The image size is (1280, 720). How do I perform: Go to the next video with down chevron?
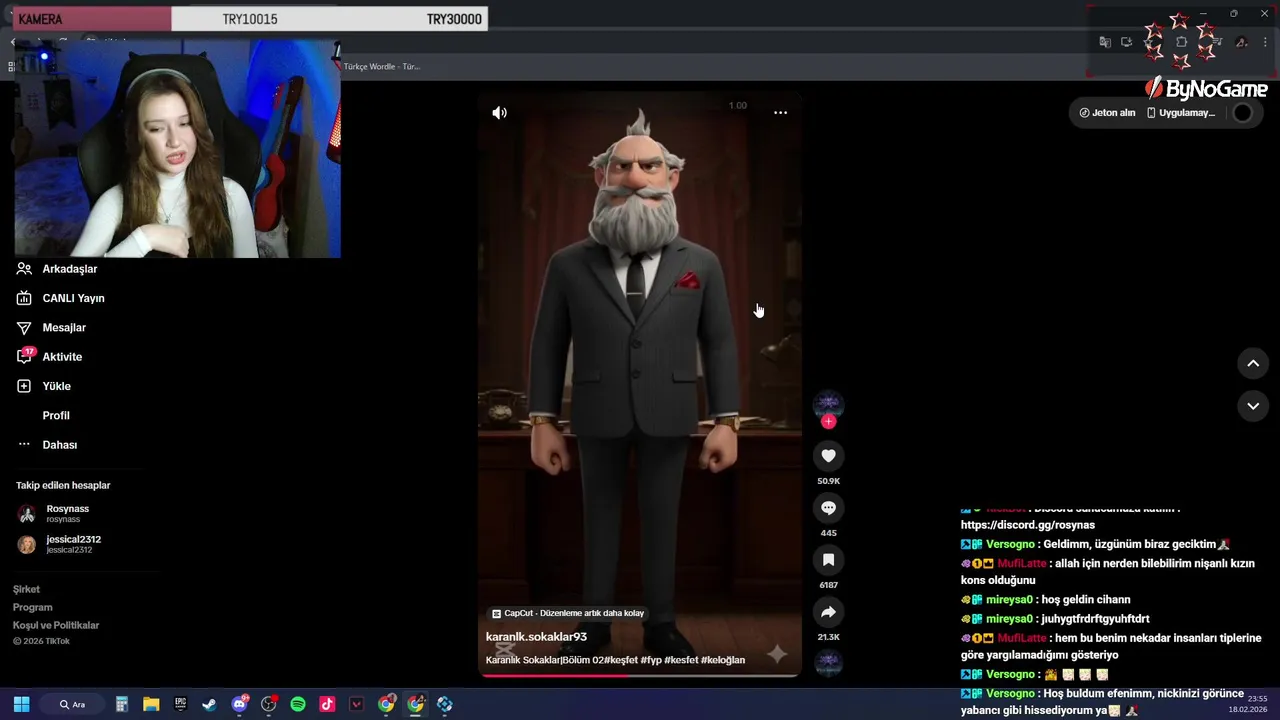(x=1253, y=406)
